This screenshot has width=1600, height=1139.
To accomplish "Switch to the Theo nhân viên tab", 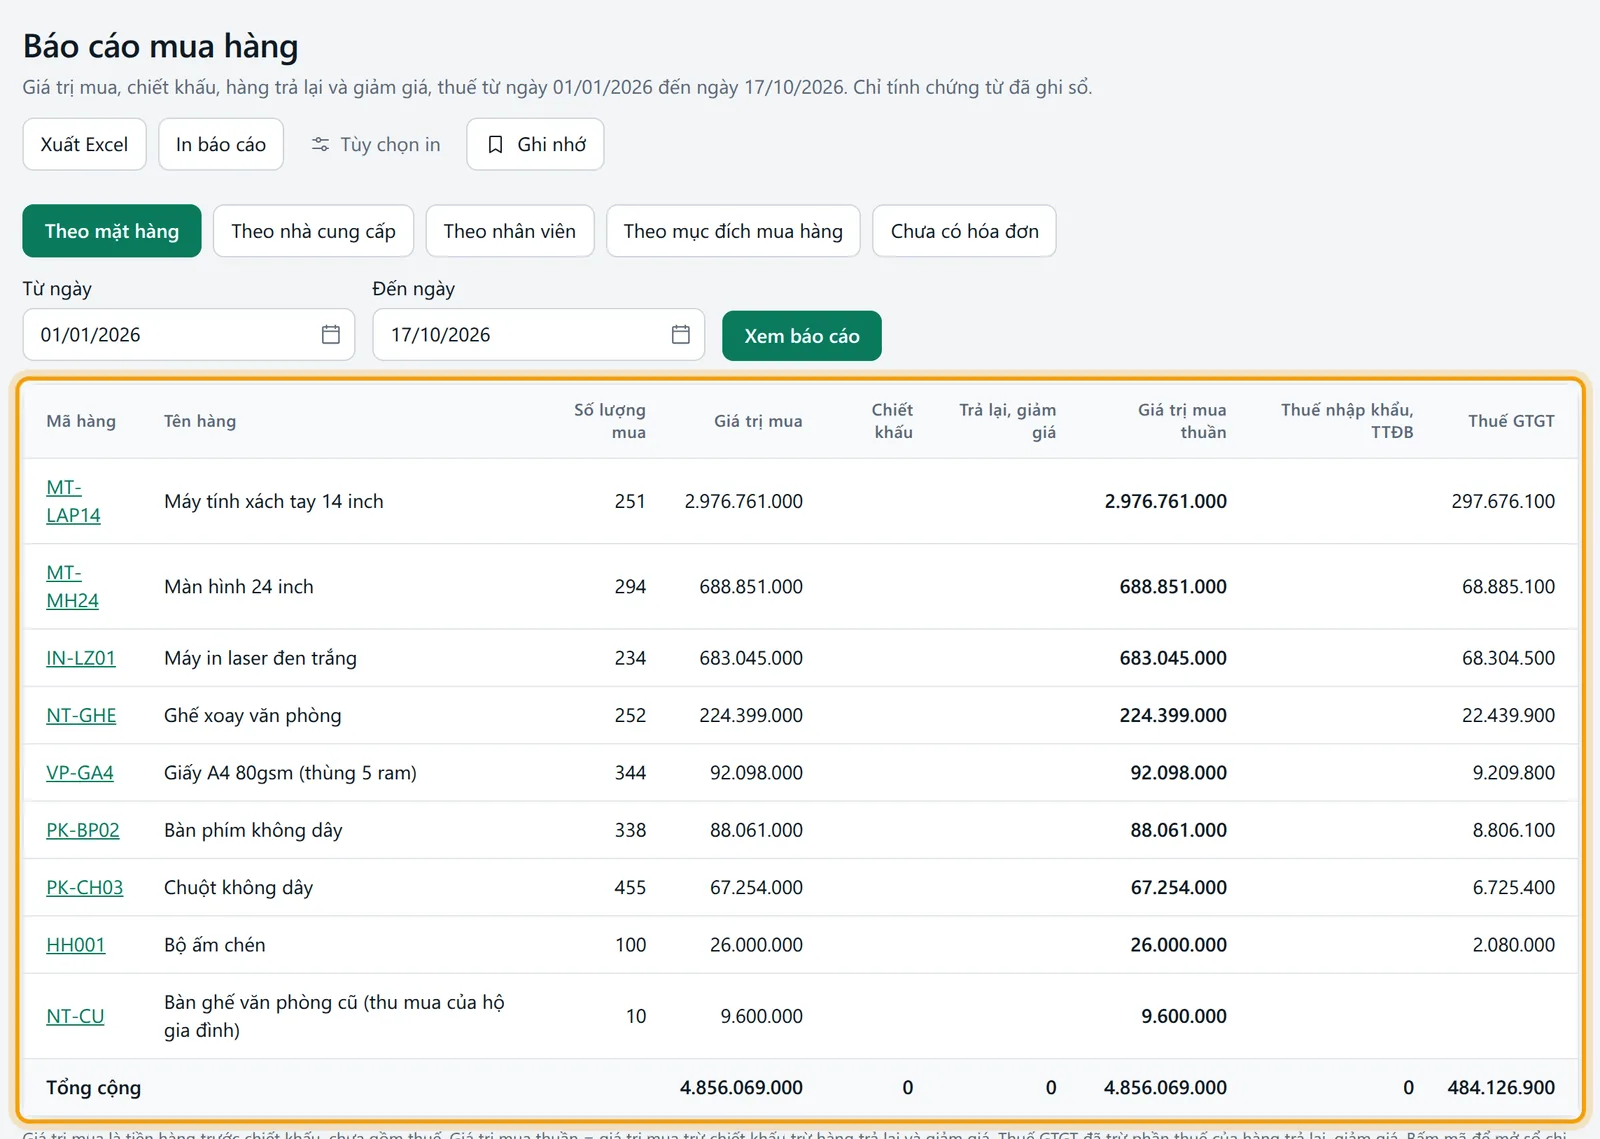I will point(510,231).
